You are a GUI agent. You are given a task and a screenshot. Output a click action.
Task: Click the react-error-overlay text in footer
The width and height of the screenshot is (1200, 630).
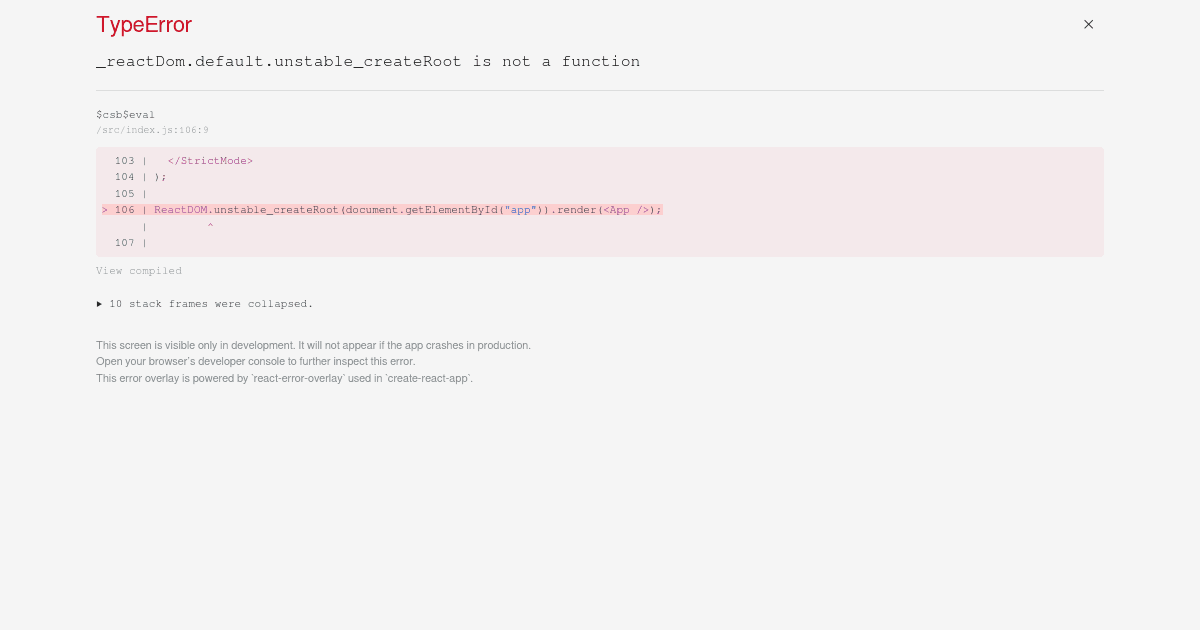[x=295, y=378]
